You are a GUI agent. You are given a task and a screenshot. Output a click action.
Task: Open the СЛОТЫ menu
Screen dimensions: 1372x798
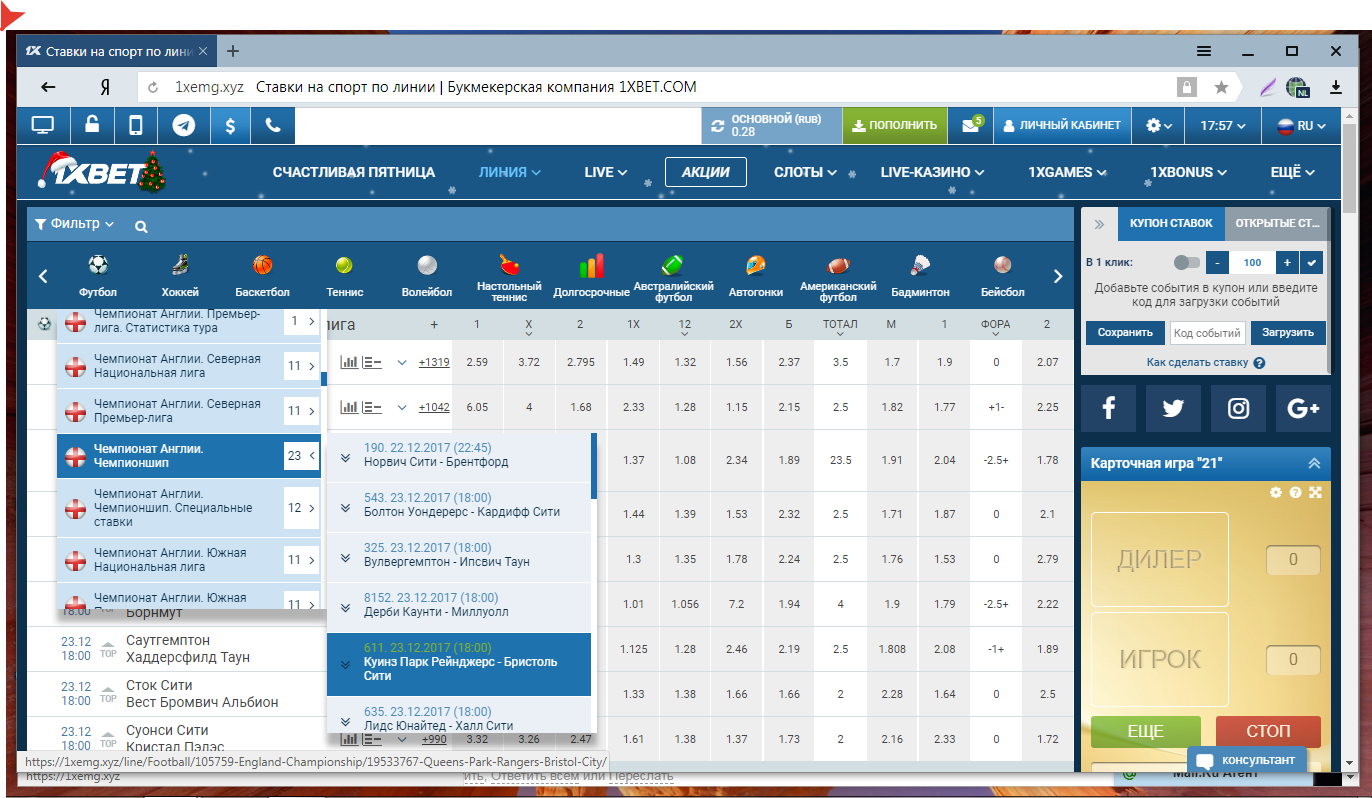[805, 172]
